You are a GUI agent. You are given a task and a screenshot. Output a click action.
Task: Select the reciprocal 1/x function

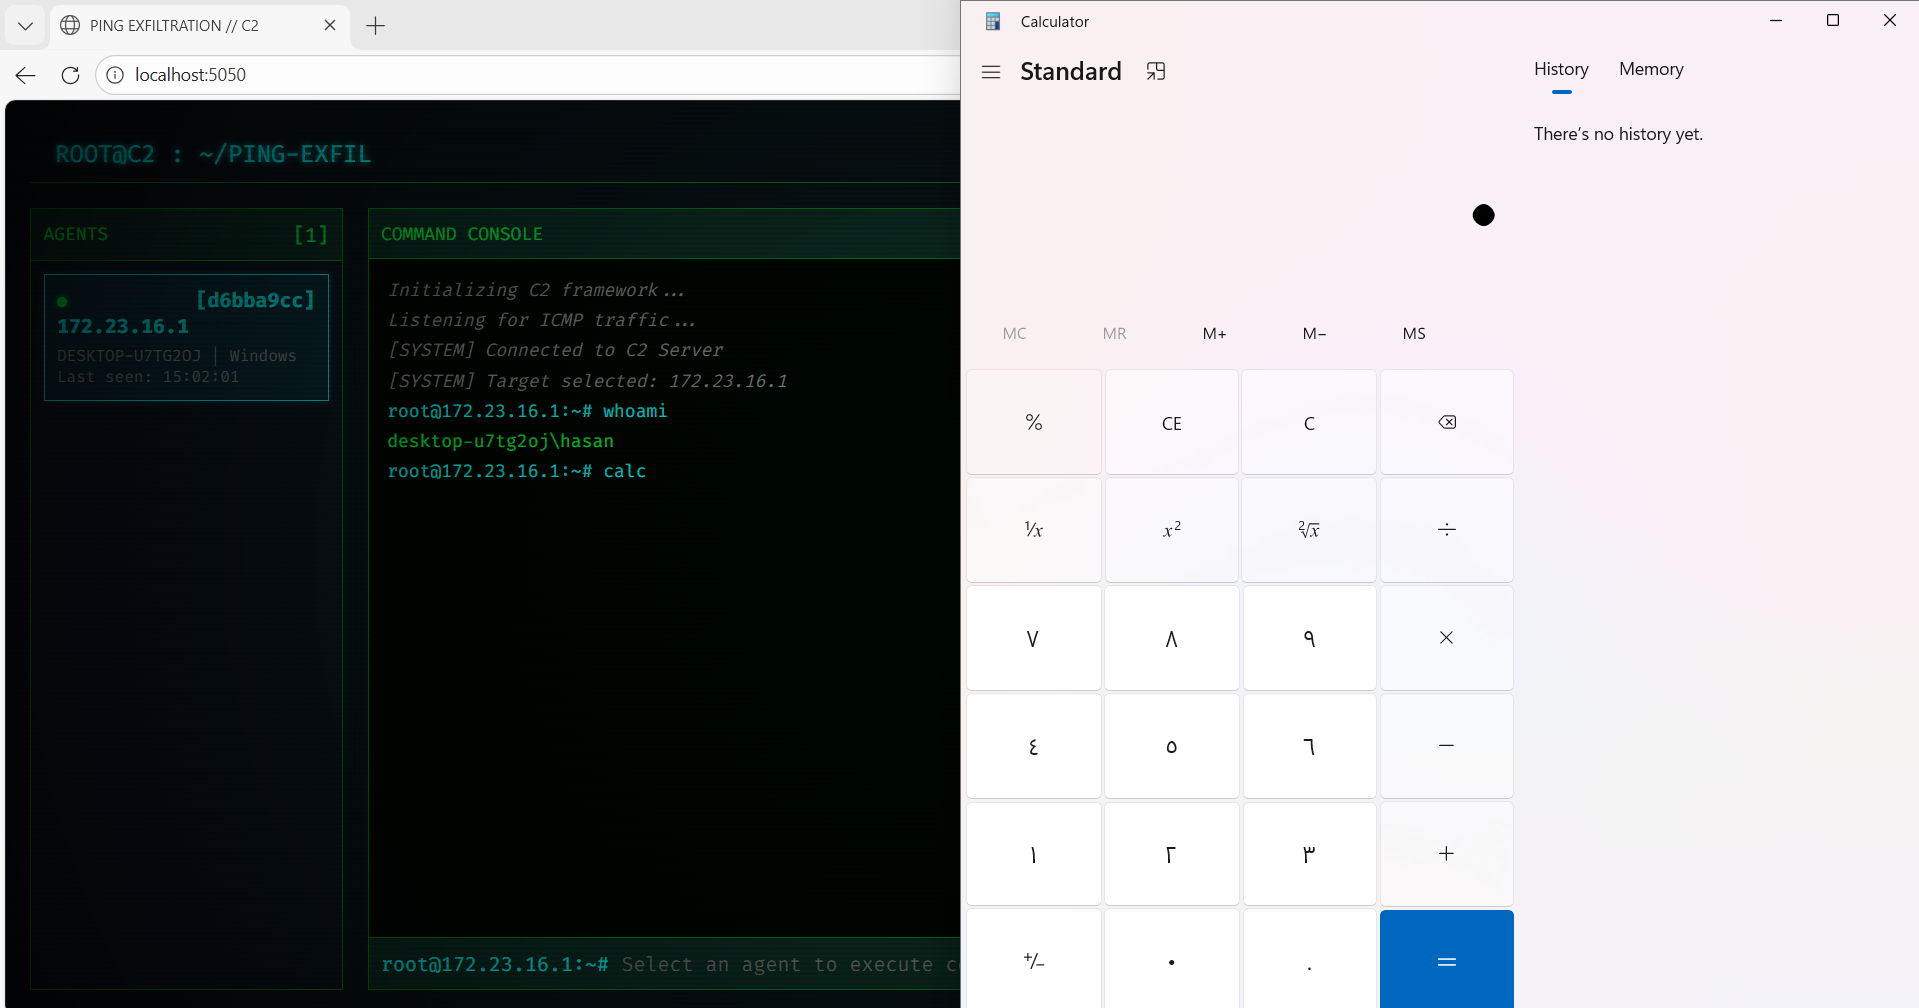coord(1033,529)
